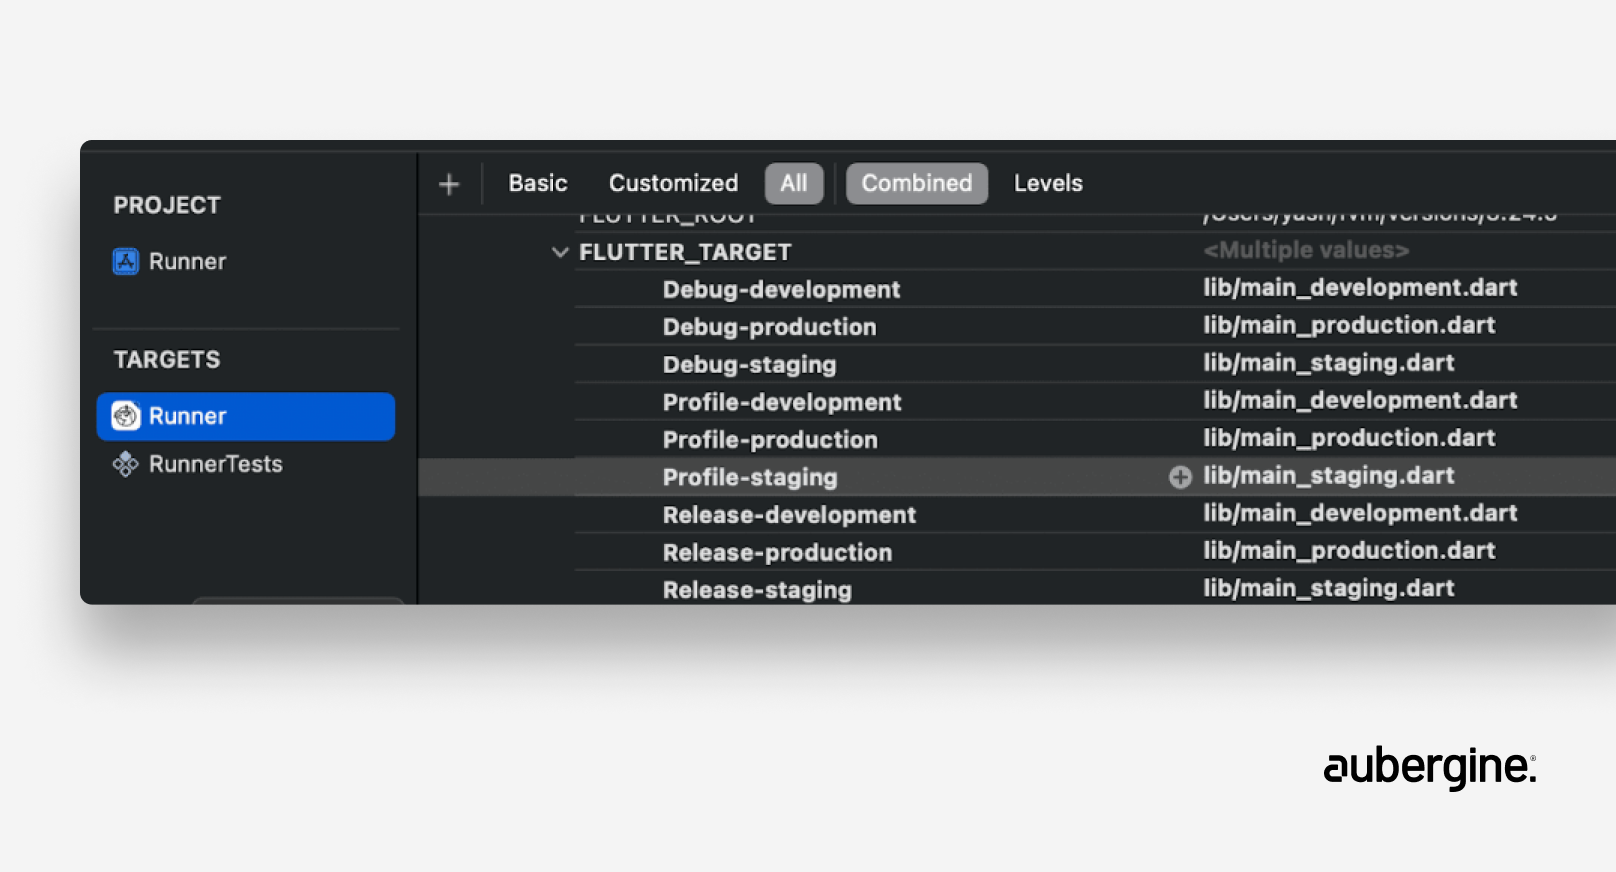1616x872 pixels.
Task: Select the Release-production configuration row
Action: click(777, 552)
